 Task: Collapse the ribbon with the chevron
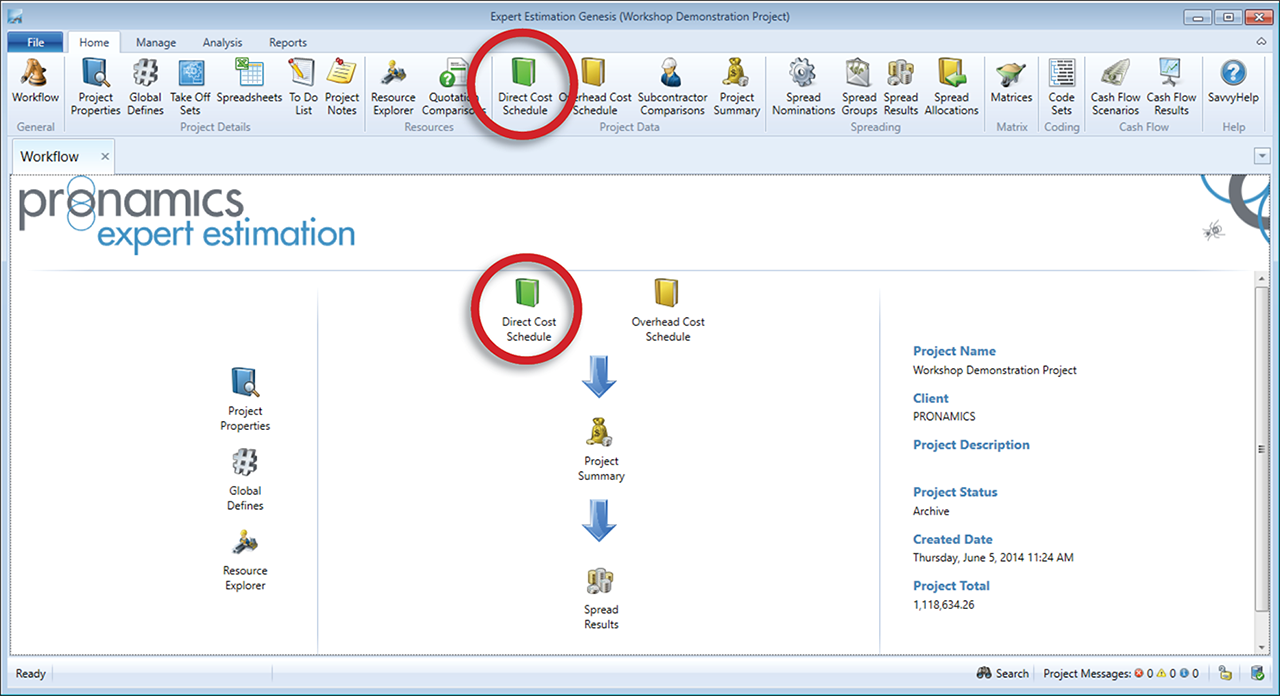point(1261,42)
